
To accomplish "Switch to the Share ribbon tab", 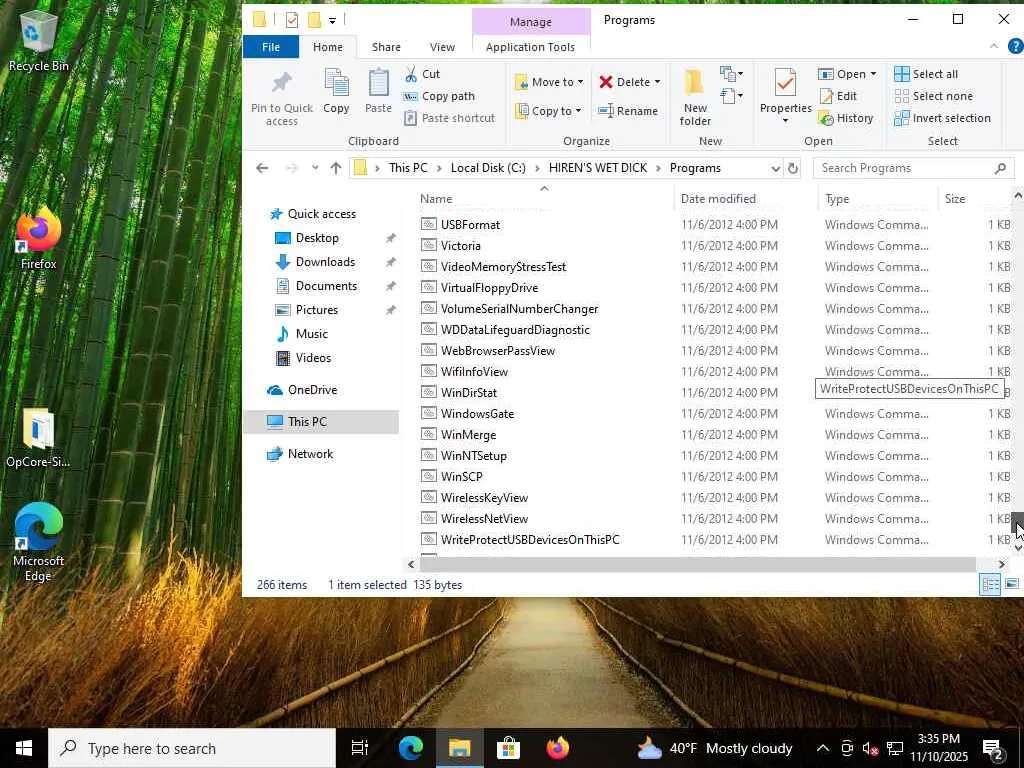I will click(386, 47).
